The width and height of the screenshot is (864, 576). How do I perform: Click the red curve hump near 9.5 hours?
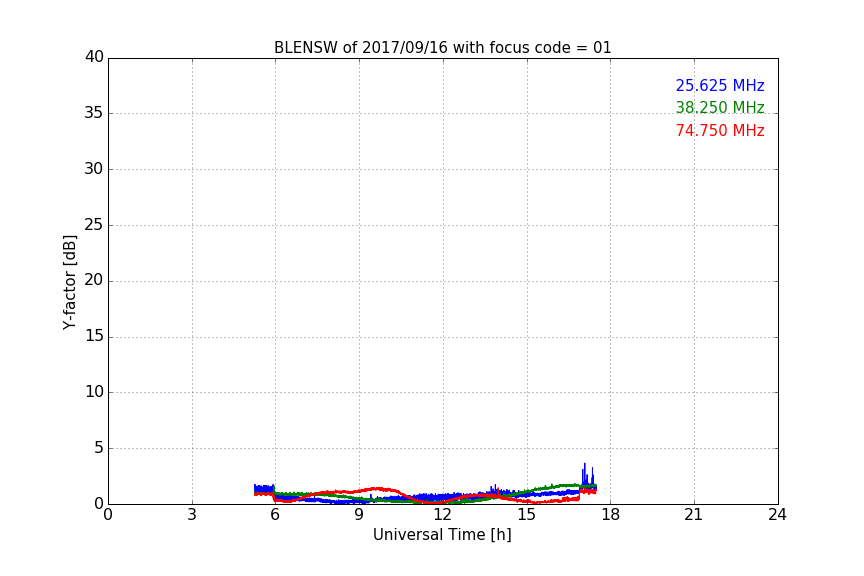click(x=377, y=489)
